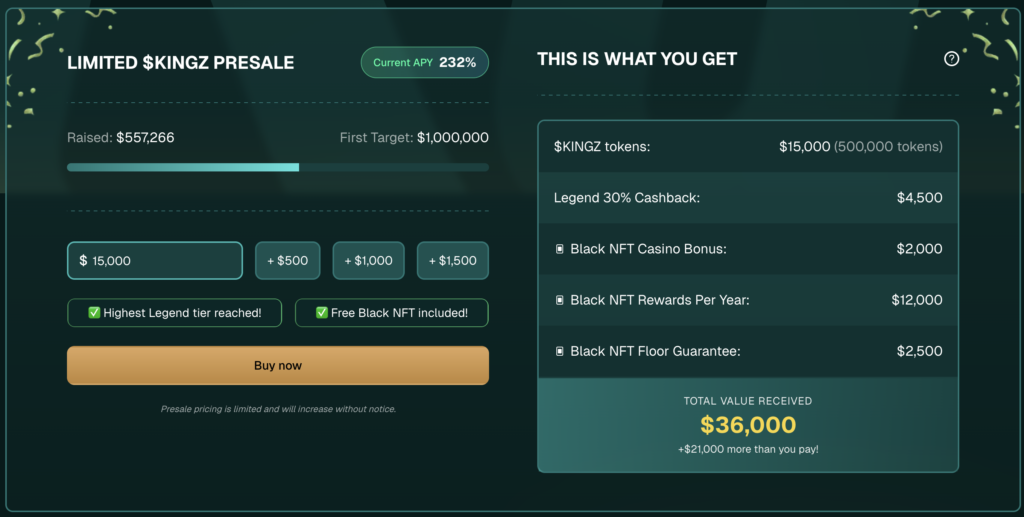Select the Highest Legend tier reached badge
The image size is (1024, 517).
174,313
